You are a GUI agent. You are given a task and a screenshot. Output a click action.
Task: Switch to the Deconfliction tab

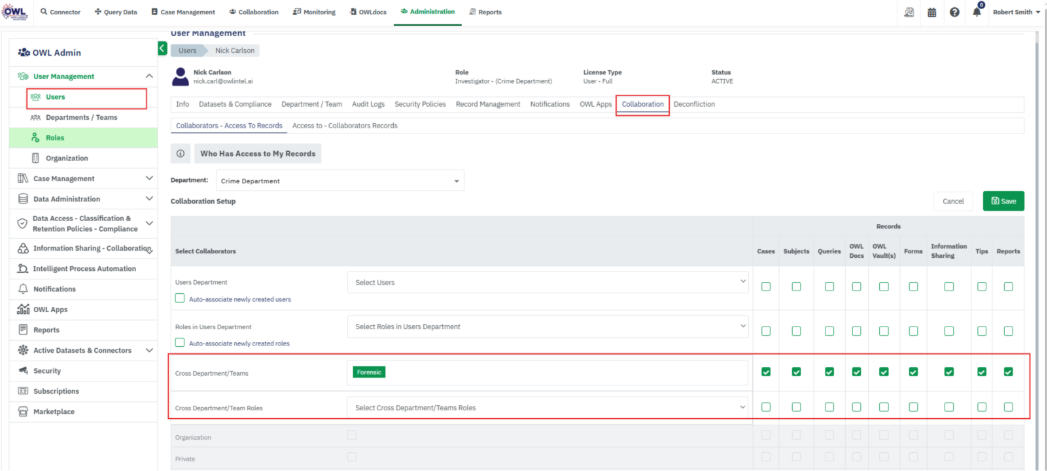tap(694, 104)
